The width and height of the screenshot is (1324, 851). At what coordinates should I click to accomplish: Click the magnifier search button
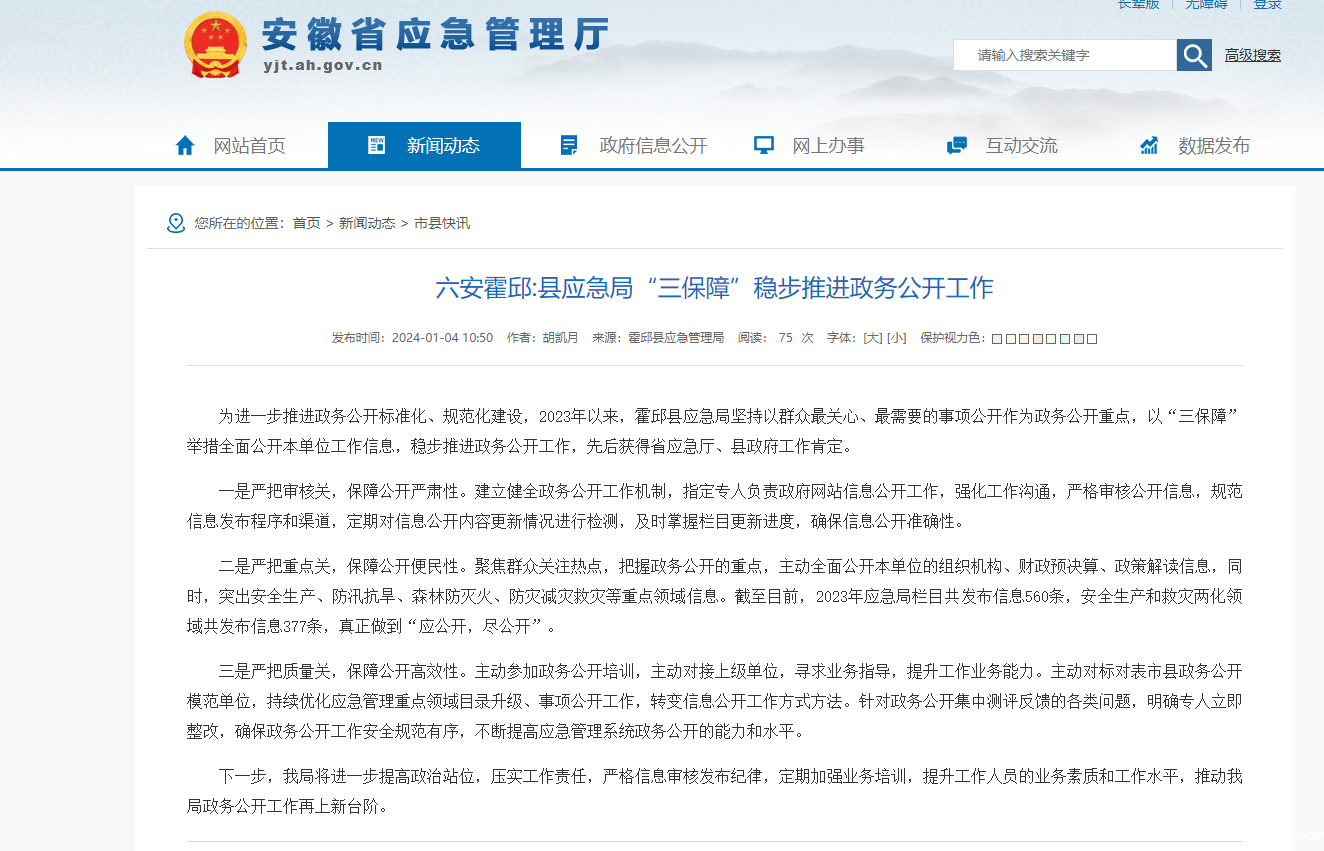point(1194,55)
